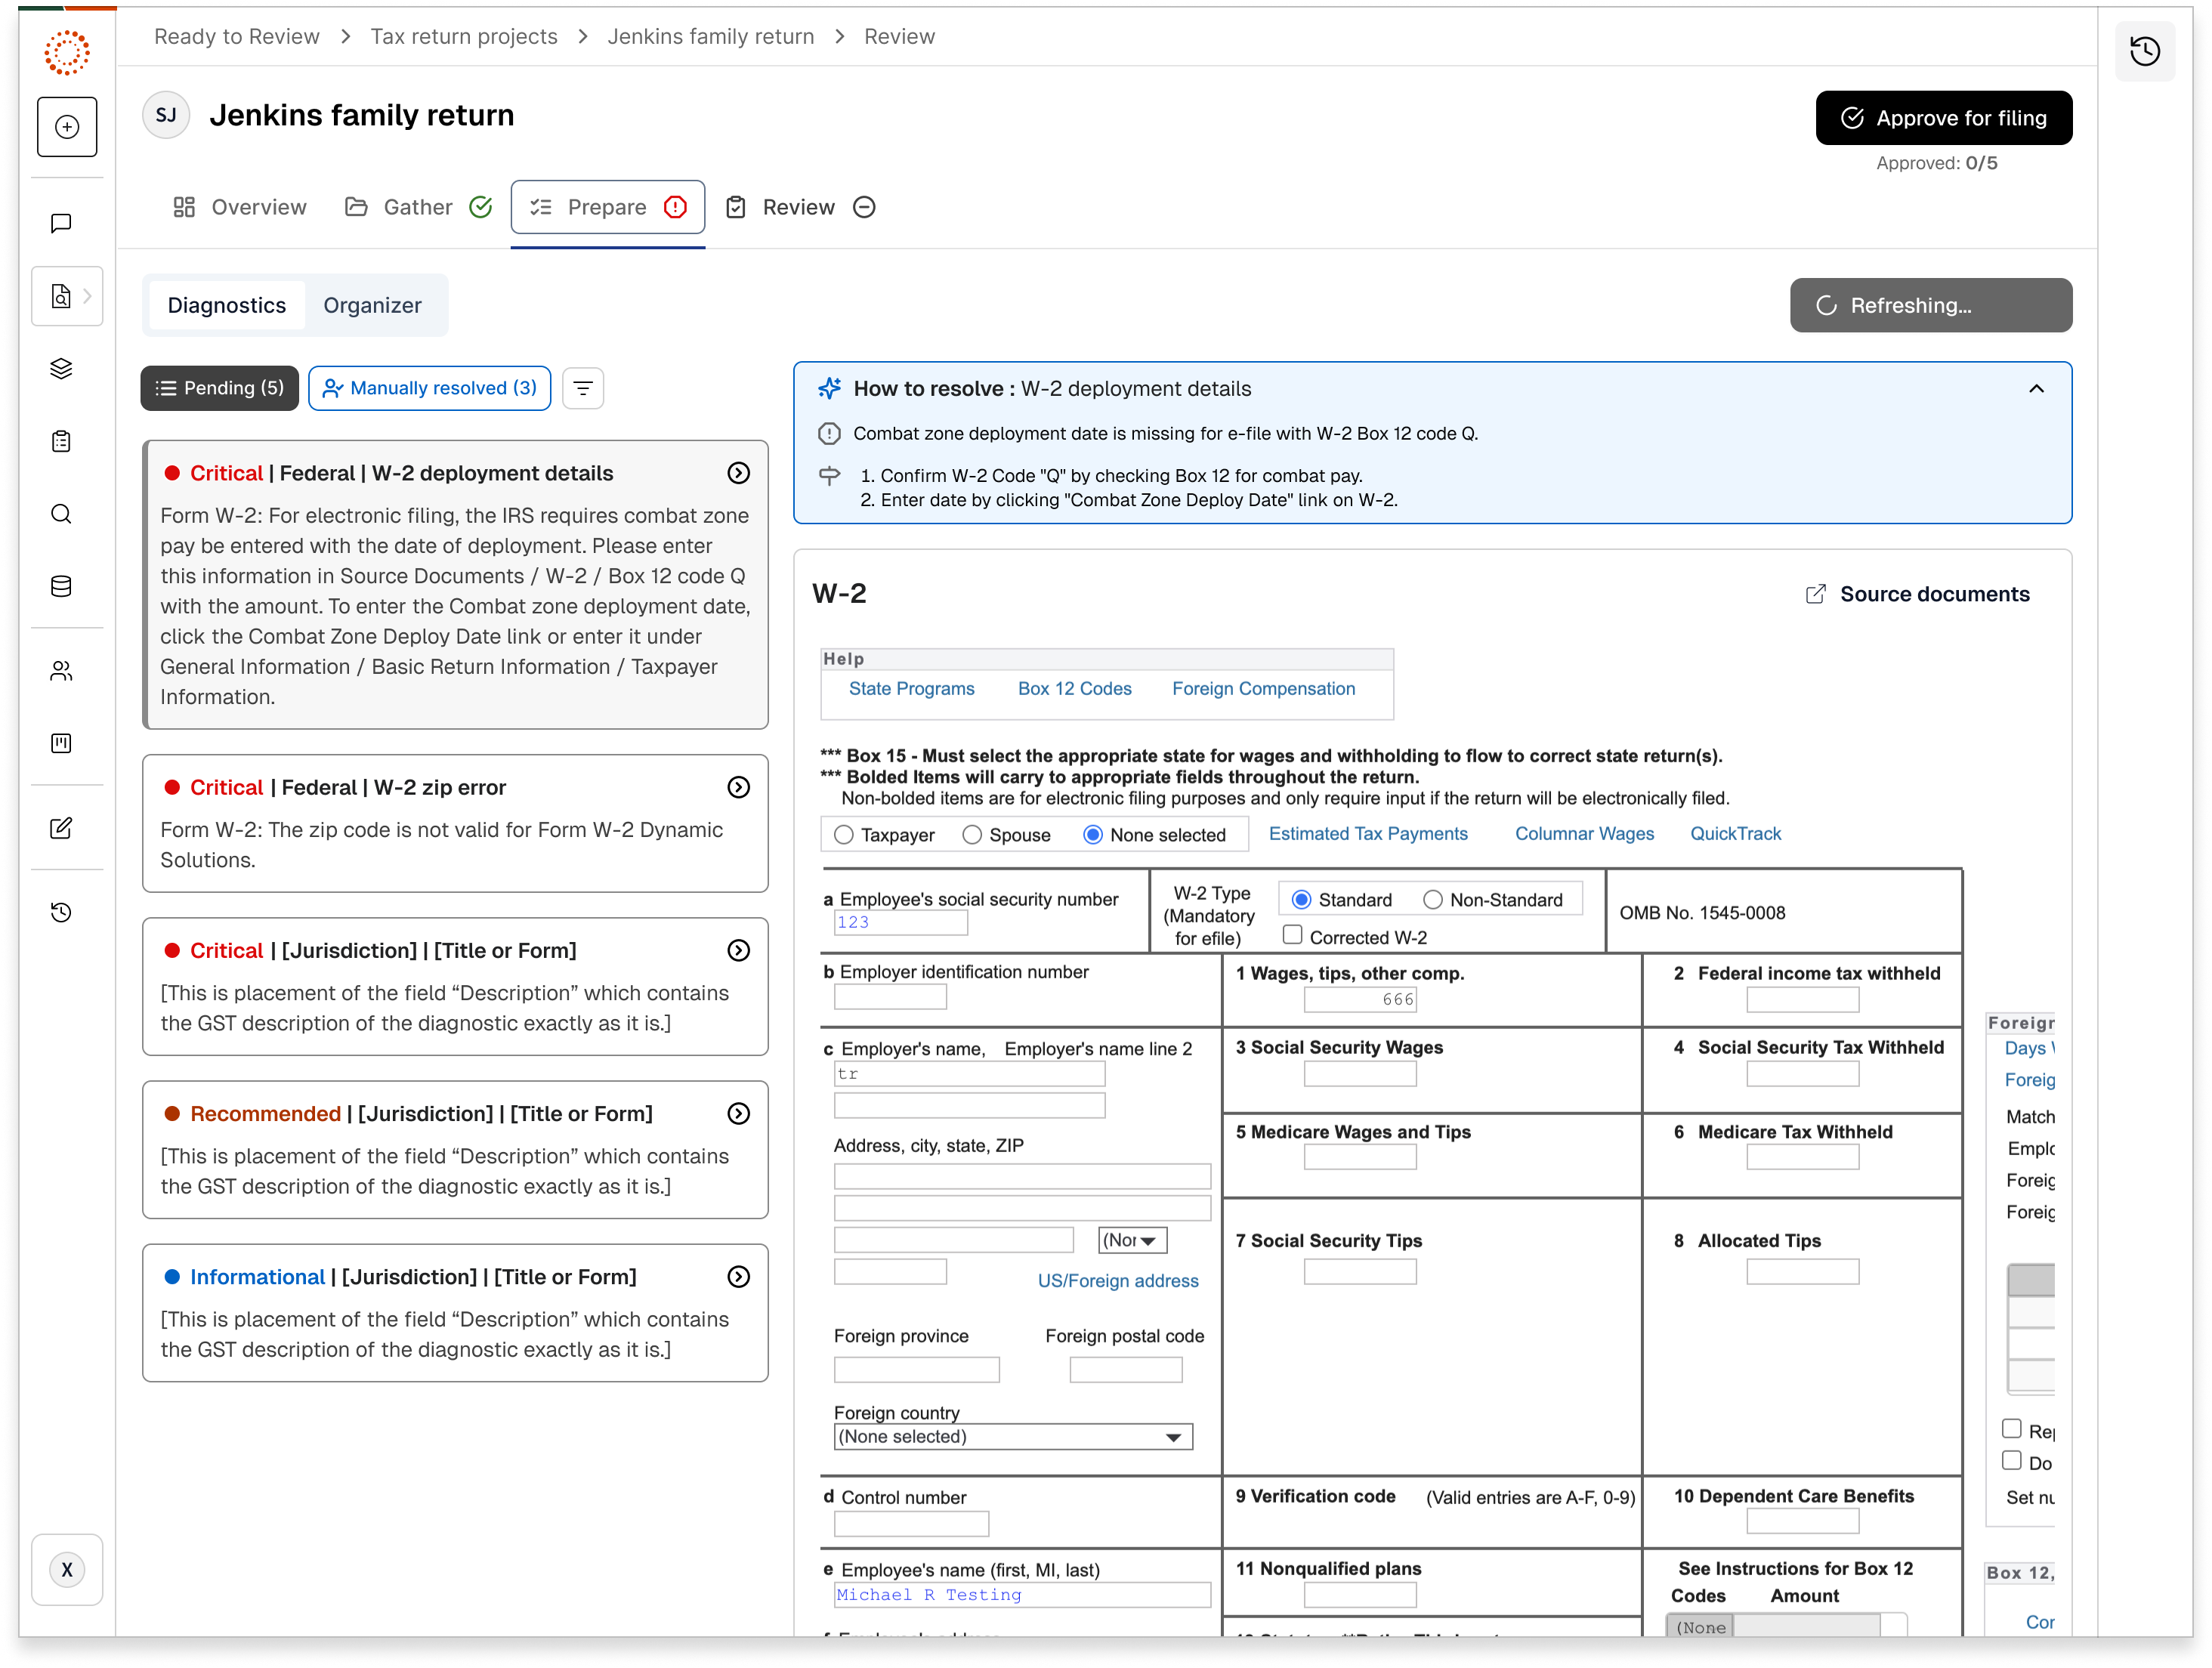Click the database sidebar icon
Image resolution: width=2212 pixels, height=1668 pixels.
[61, 587]
